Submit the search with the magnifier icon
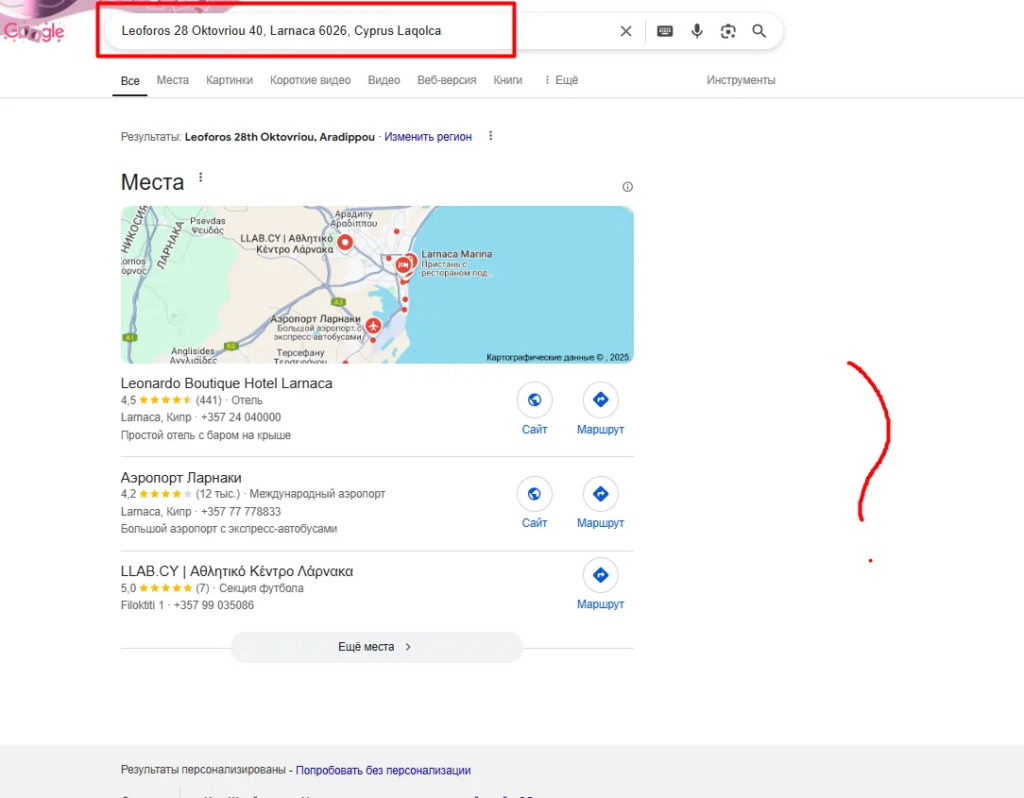Image resolution: width=1024 pixels, height=798 pixels. coord(759,31)
